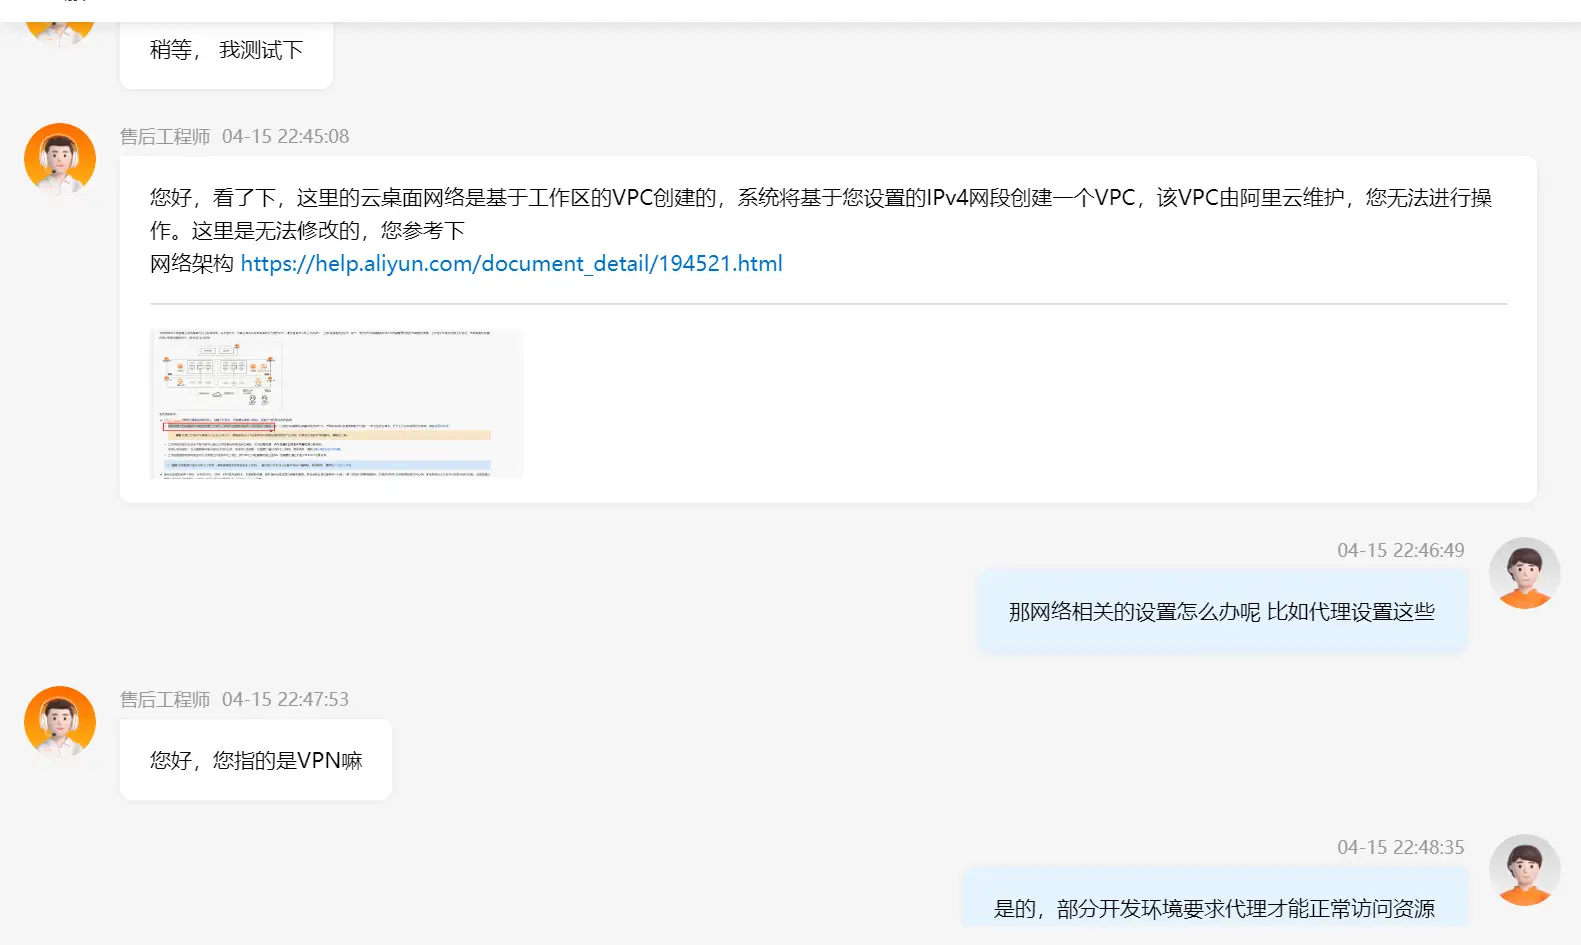The width and height of the screenshot is (1581, 945).
Task: Click the 04-15 22:47:53 timestamp
Action: [285, 700]
